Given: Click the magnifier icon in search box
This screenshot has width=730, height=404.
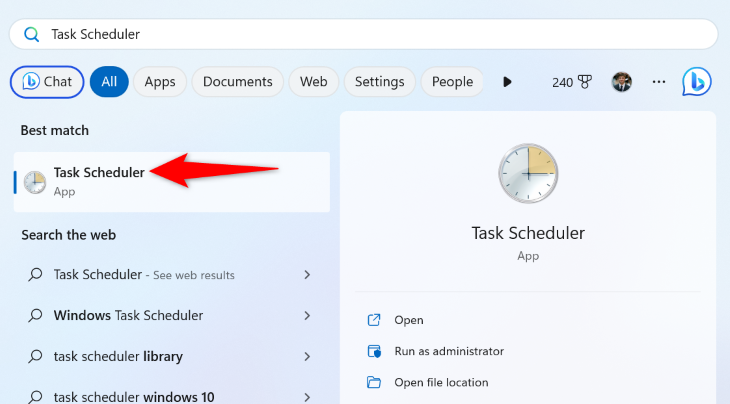Looking at the screenshot, I should 31,34.
